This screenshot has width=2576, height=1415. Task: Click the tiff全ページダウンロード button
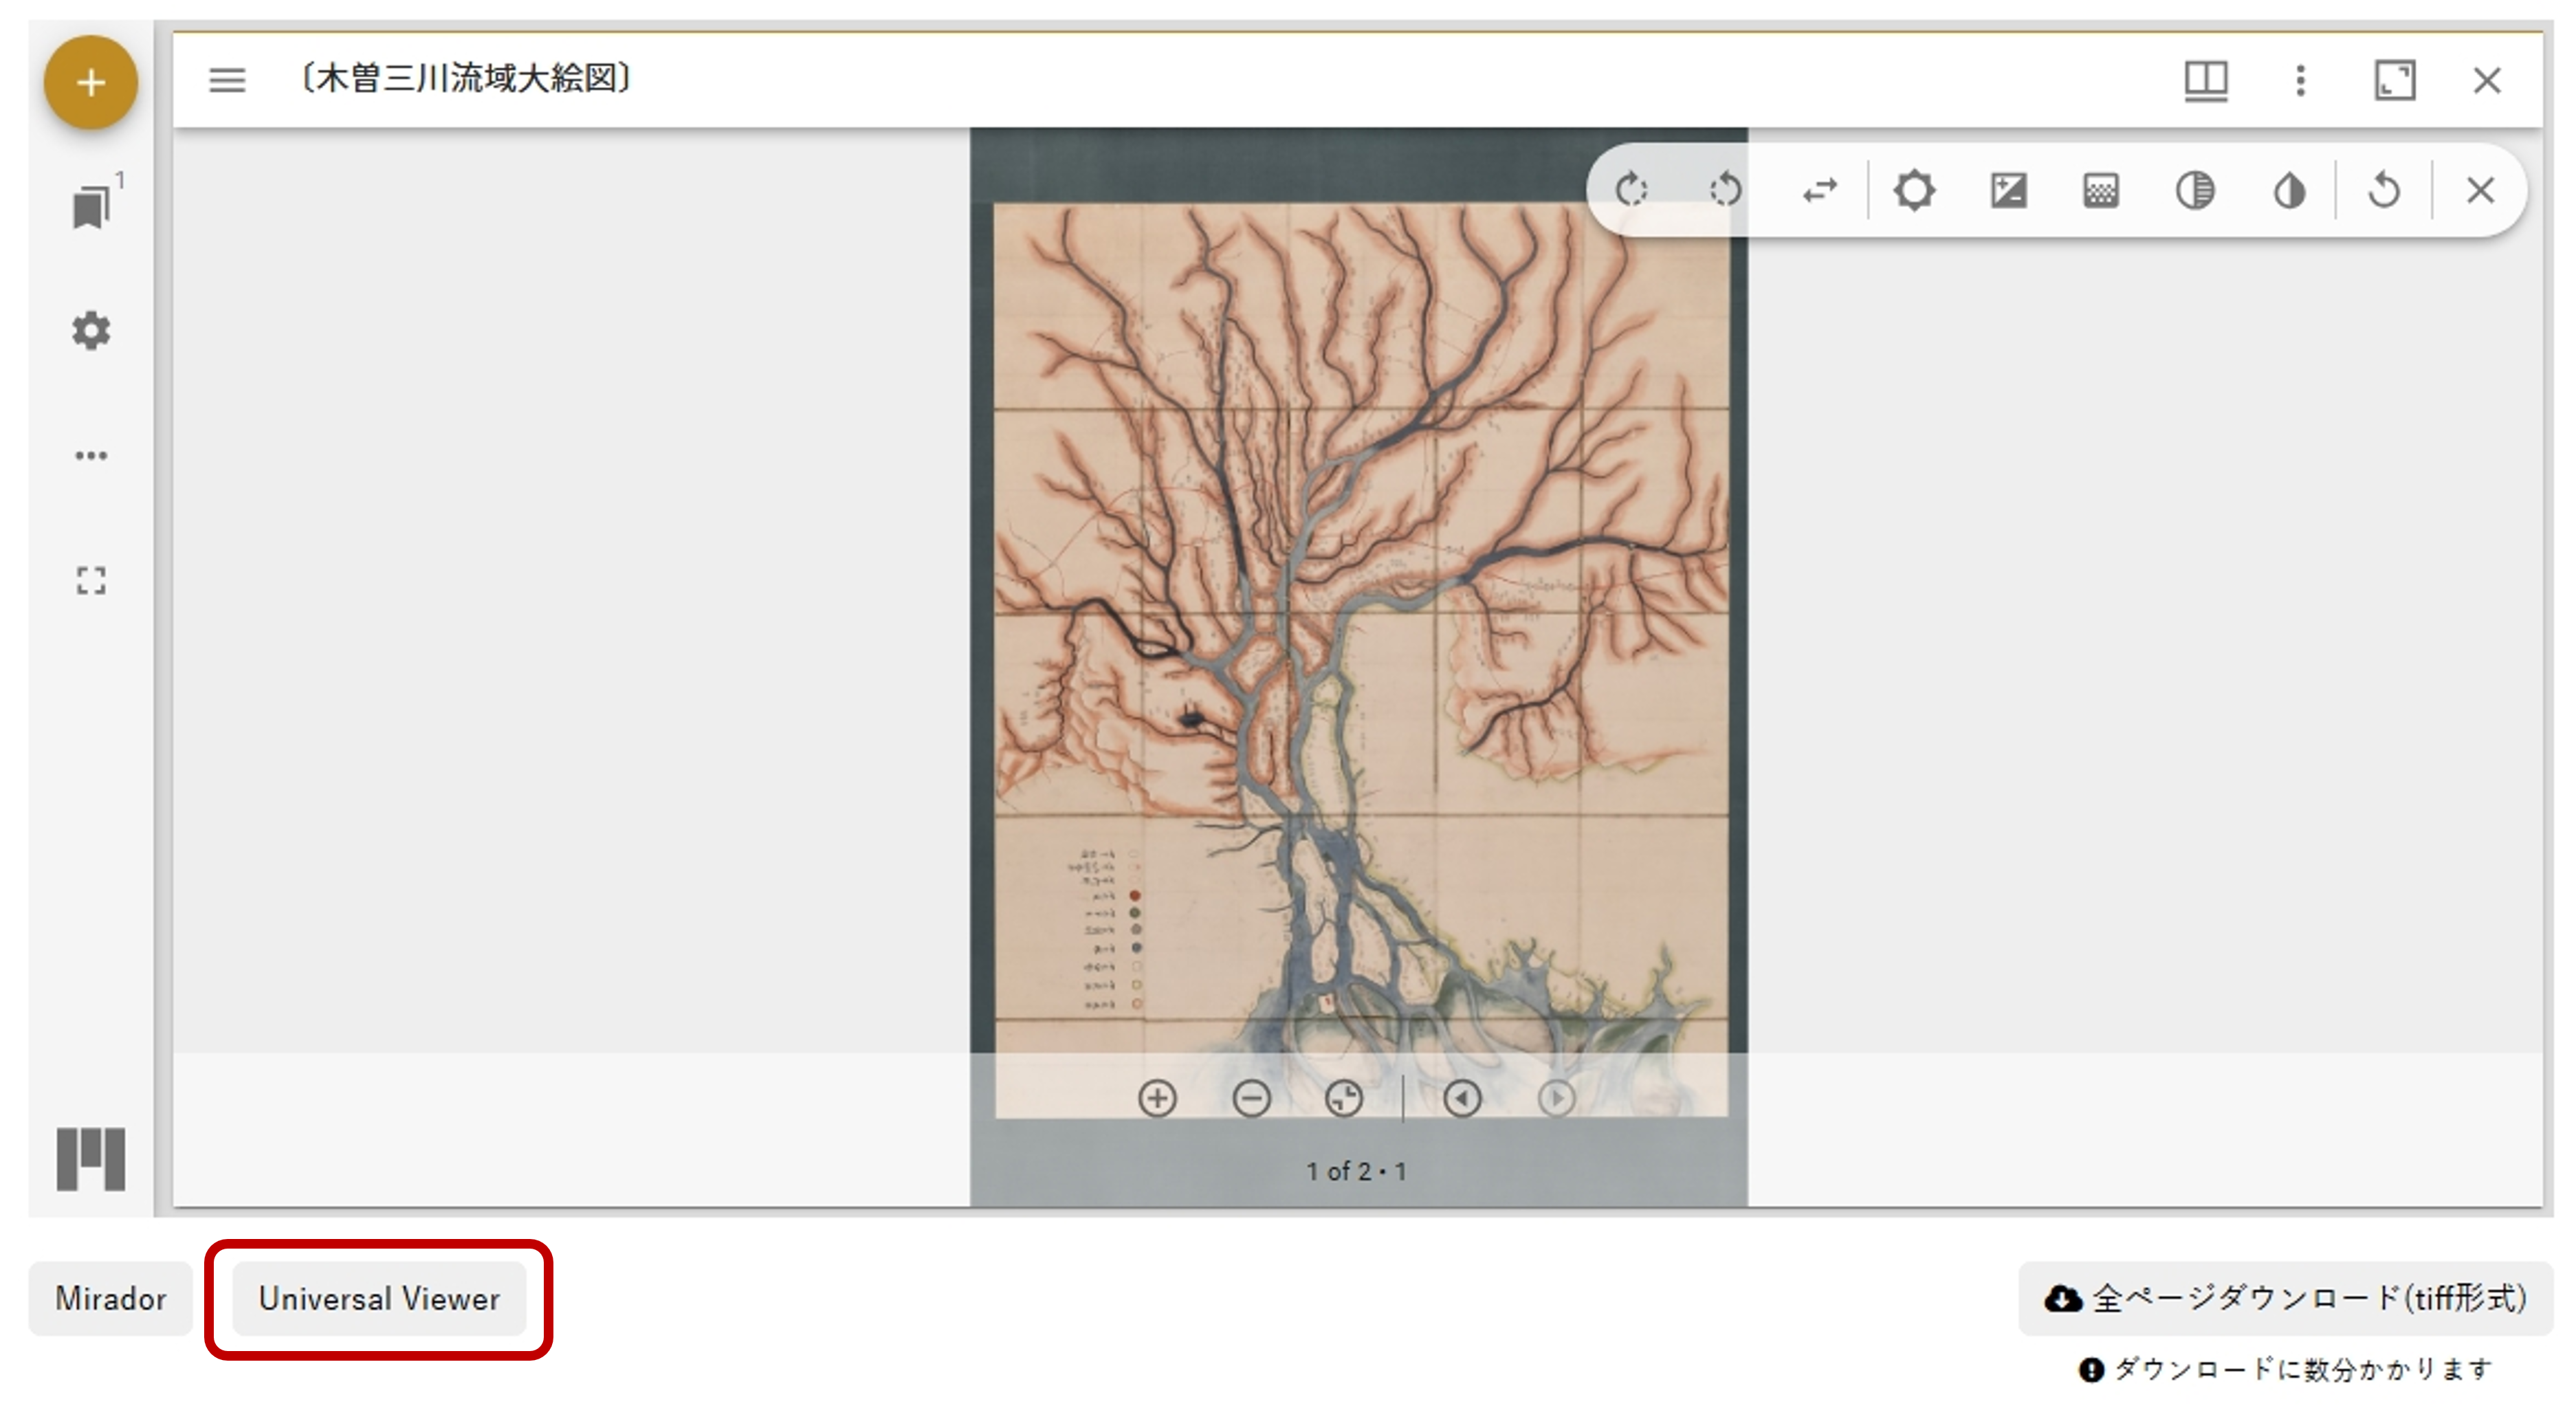pyautogui.click(x=2286, y=1298)
